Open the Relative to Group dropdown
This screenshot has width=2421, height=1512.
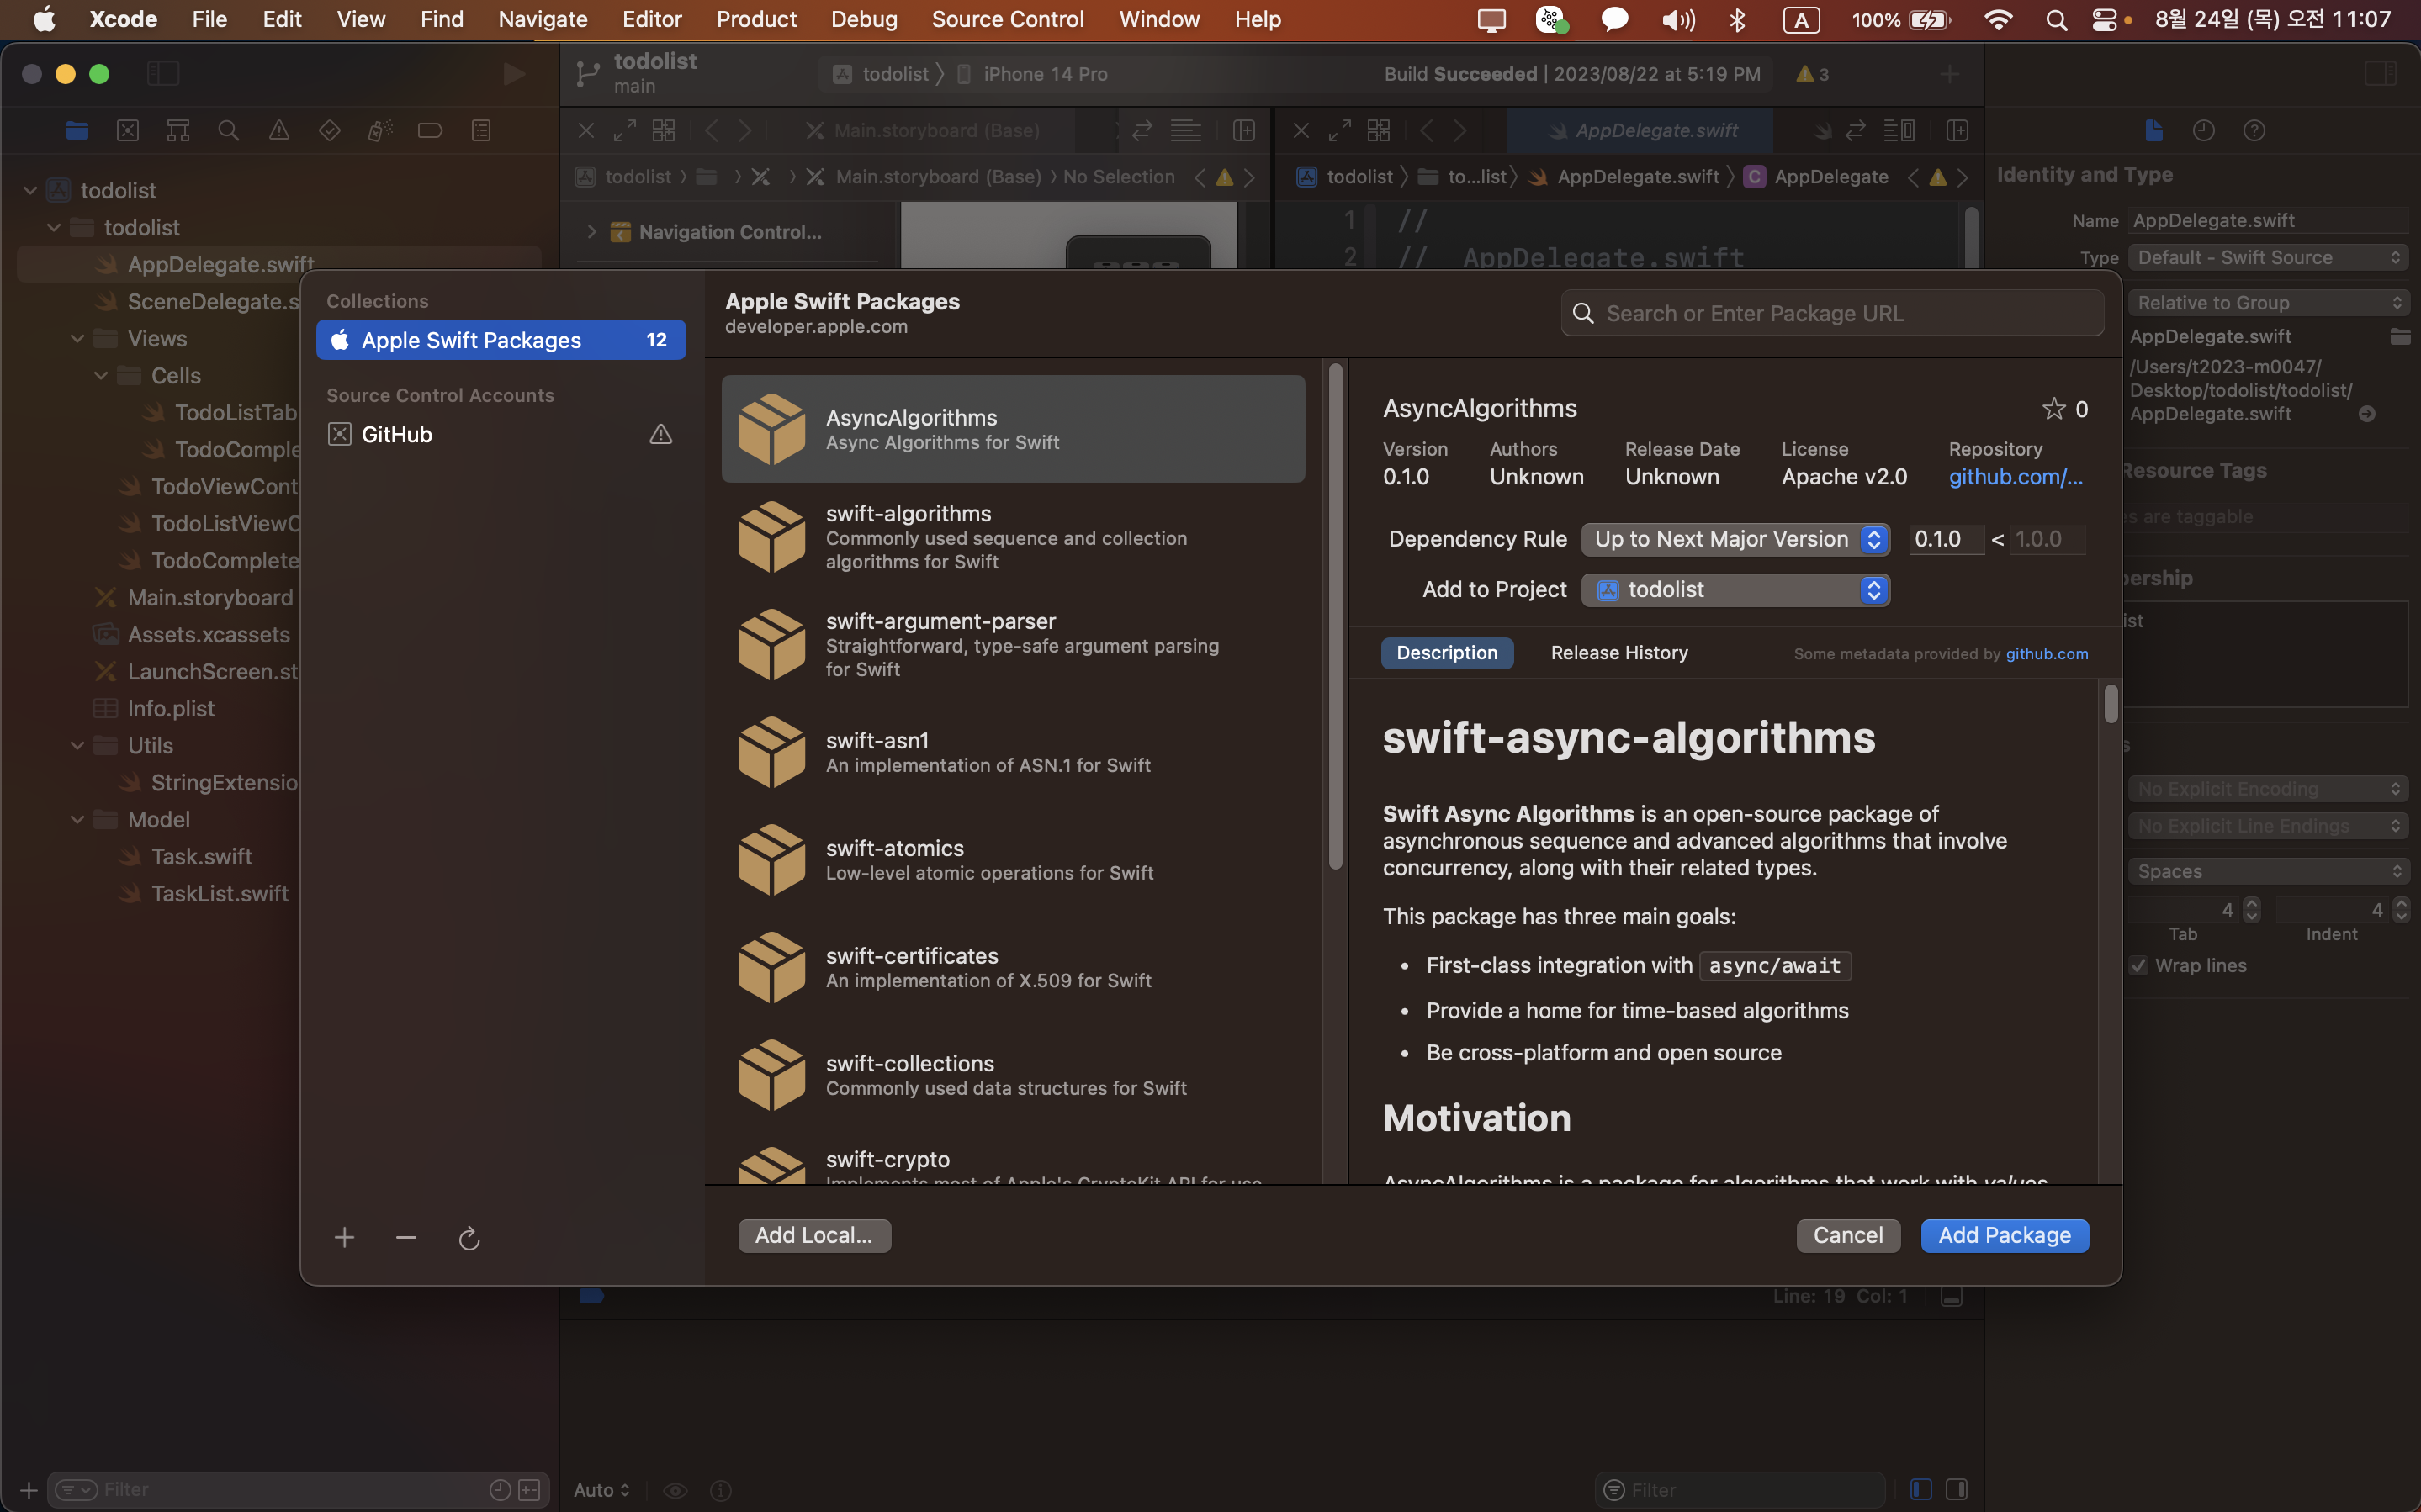pos(2268,303)
